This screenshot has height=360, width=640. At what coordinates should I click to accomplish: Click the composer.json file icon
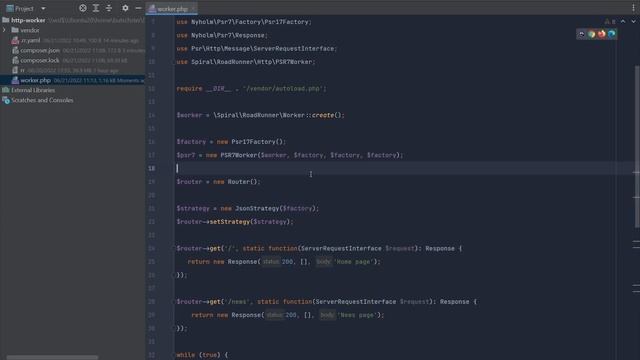15,50
